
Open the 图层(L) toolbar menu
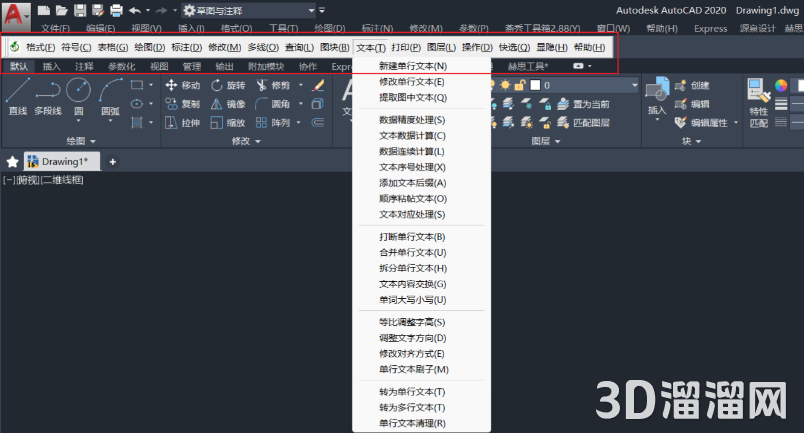(441, 48)
